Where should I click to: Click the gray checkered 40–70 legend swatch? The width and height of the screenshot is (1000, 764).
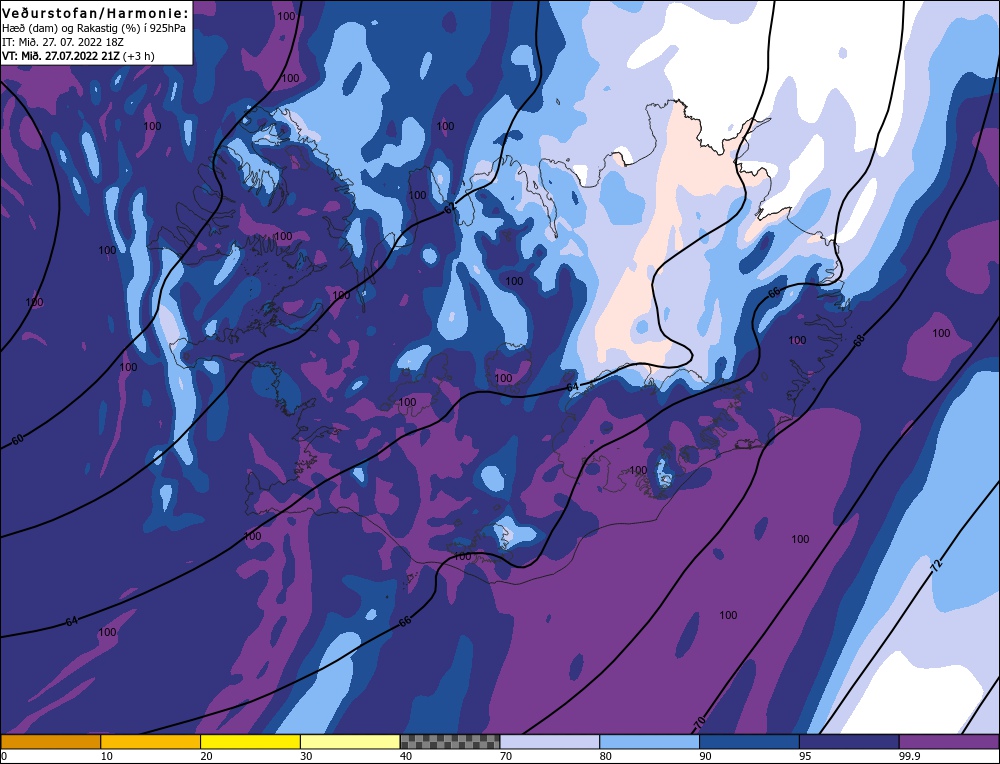[x=450, y=742]
